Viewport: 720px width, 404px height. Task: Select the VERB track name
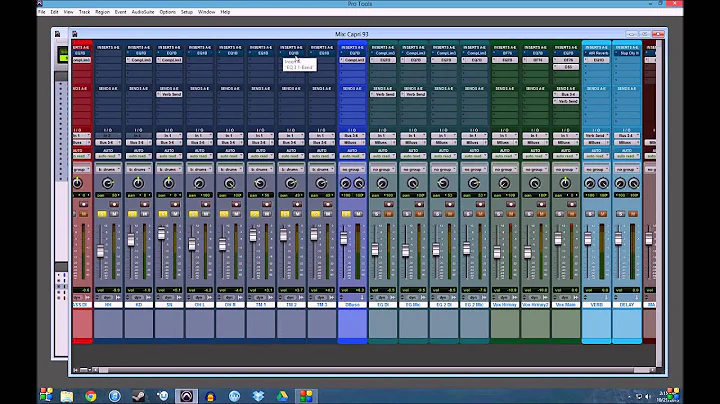coord(596,305)
